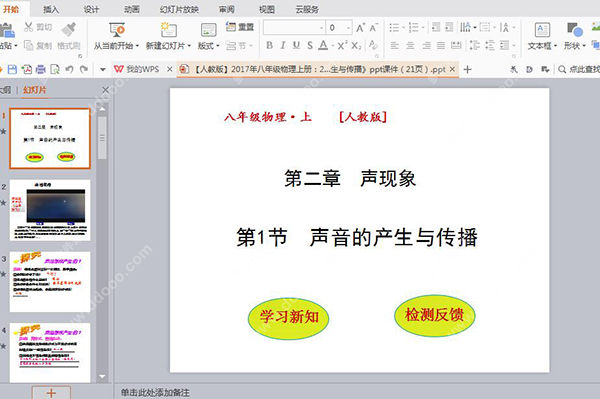
Task: Decrease font size with A- icon
Action: [374, 28]
